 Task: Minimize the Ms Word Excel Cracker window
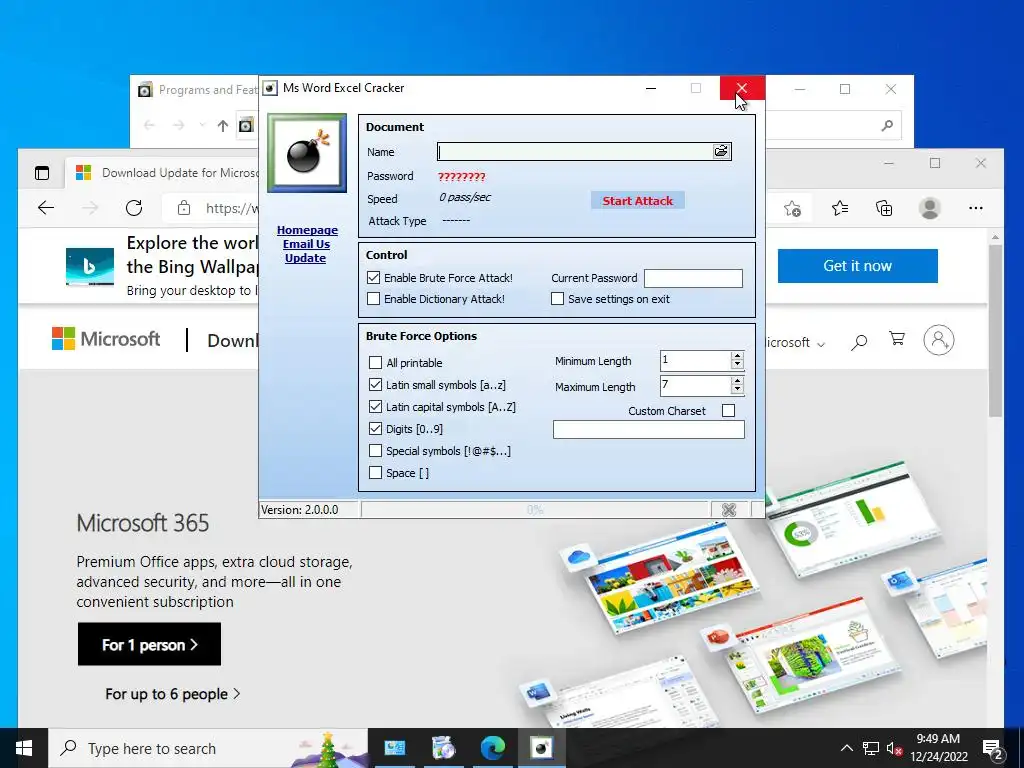click(x=651, y=88)
